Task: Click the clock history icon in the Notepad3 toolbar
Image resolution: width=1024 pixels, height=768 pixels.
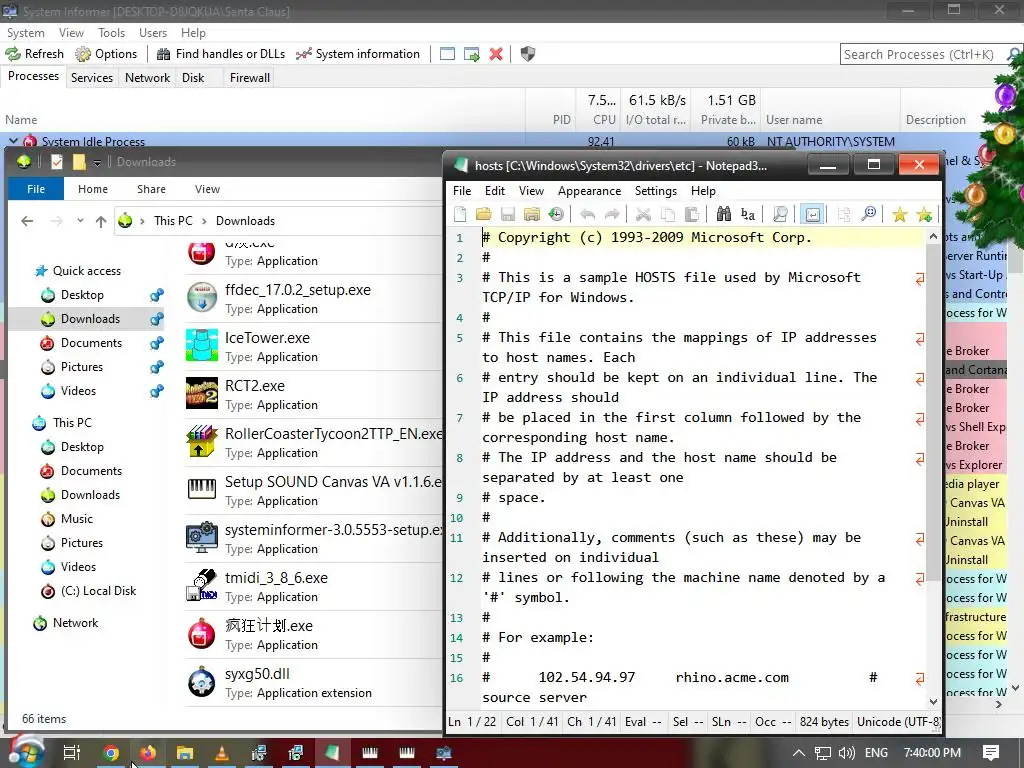Action: tap(556, 214)
